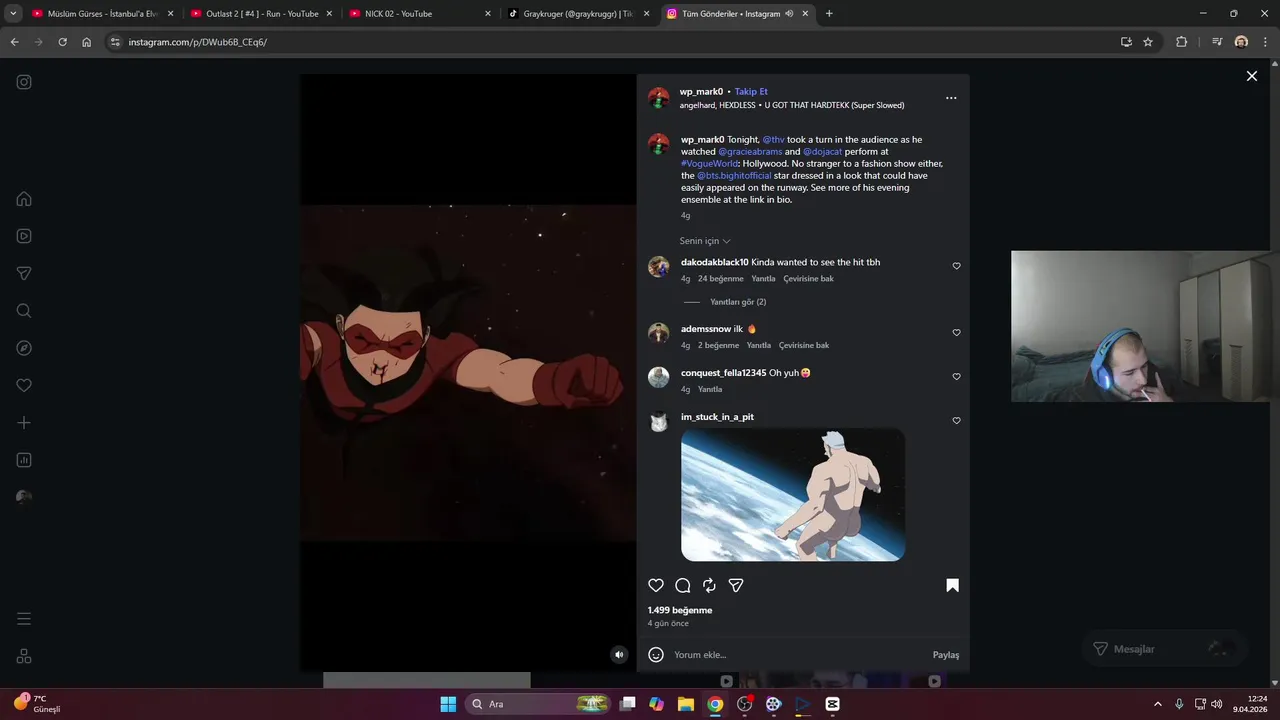The width and height of the screenshot is (1280, 720).
Task: Open @dojacat mention in caption
Action: tap(822, 152)
